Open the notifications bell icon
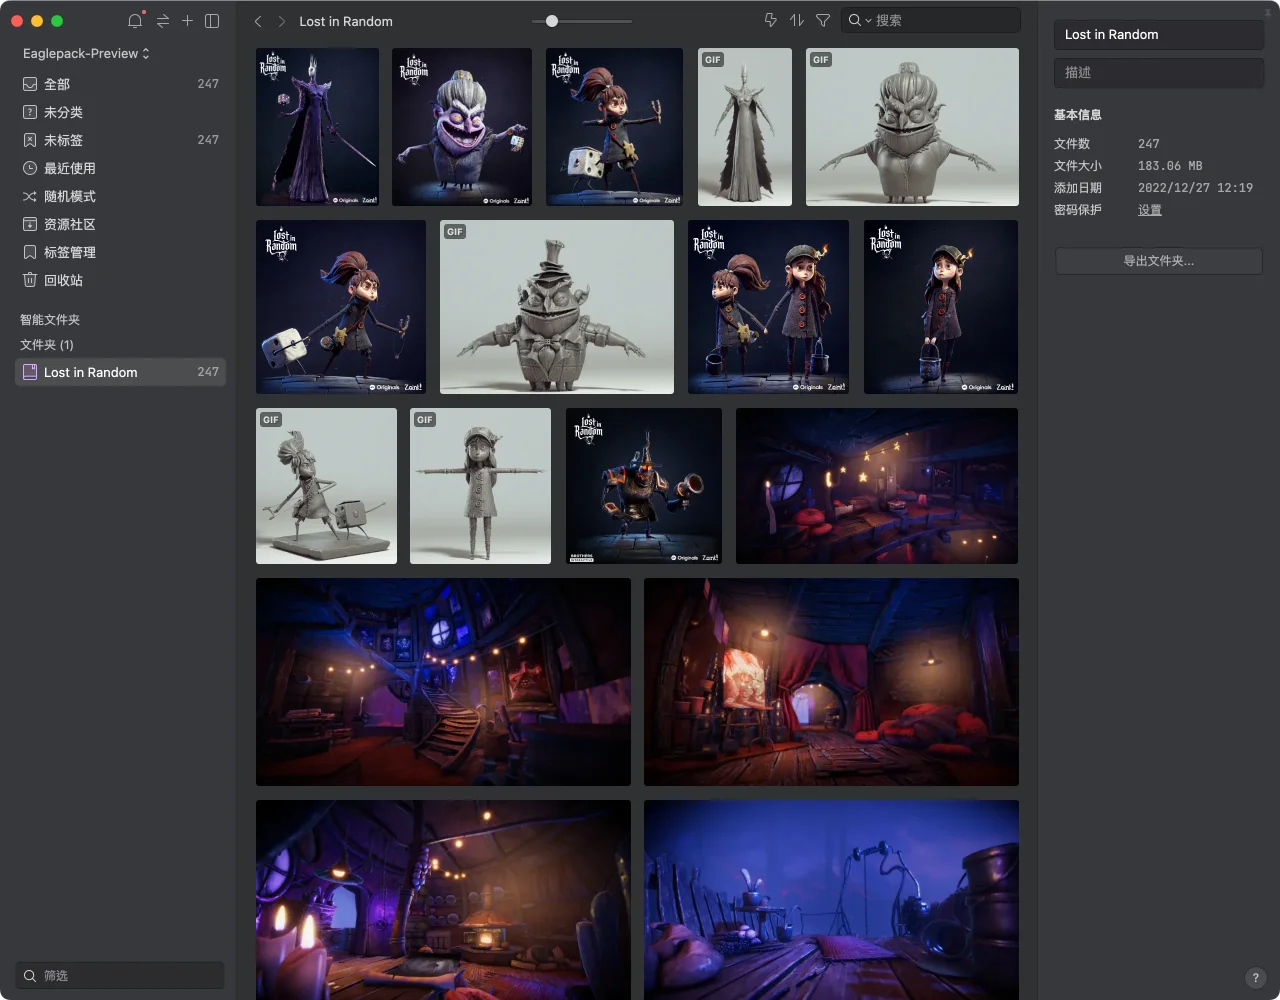The width and height of the screenshot is (1280, 1000). click(135, 20)
